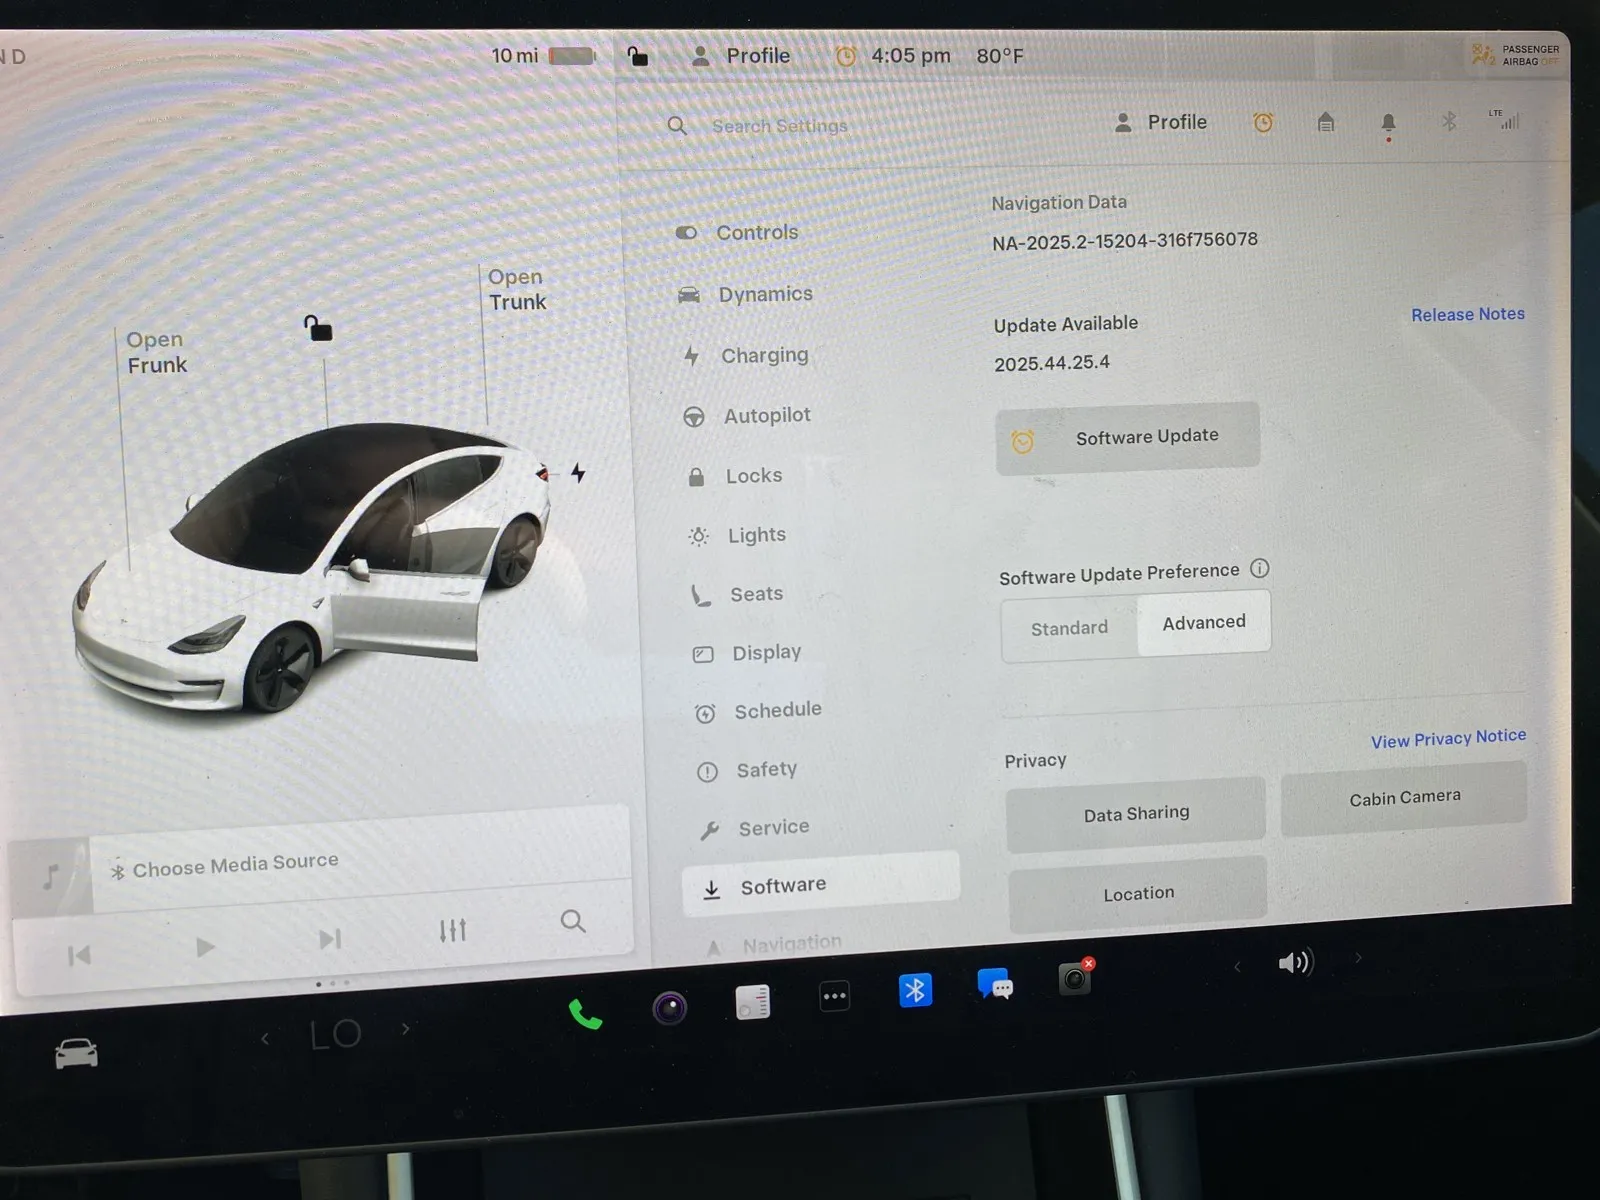The image size is (1600, 1200).
Task: Increase temperature with right chevron
Action: pos(405,1028)
